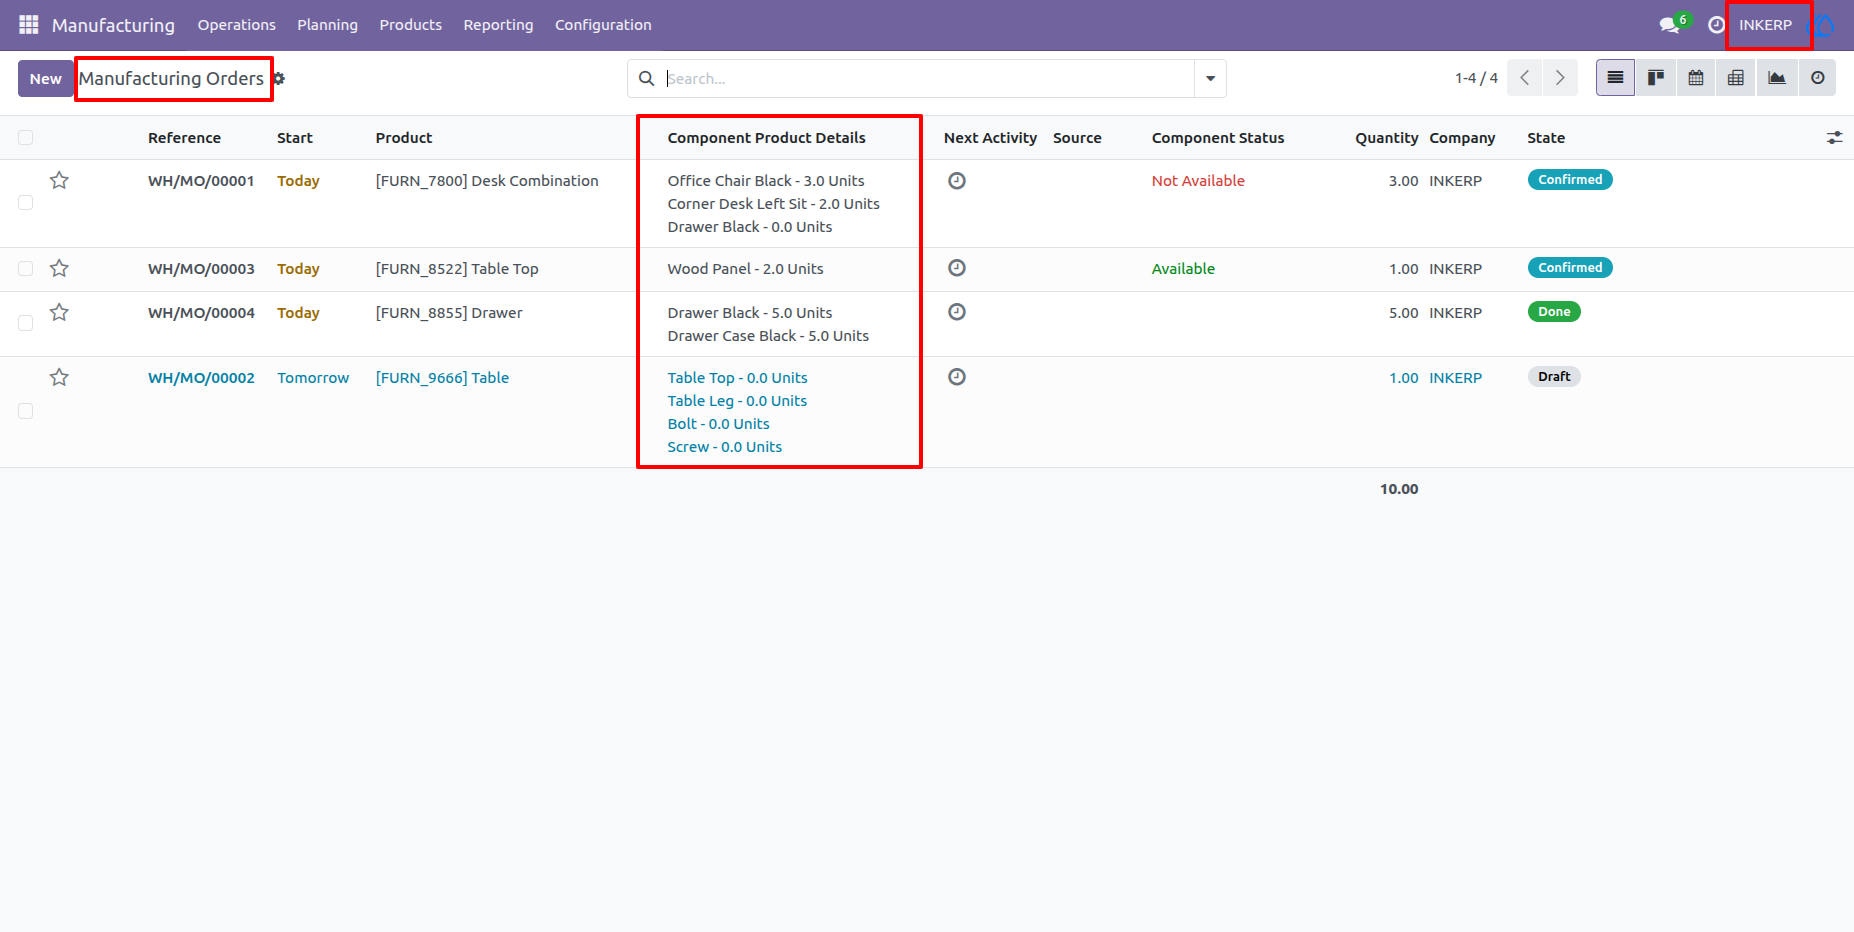Screen dimensions: 1854x932
Task: Open the apps grid home menu
Action: (28, 24)
